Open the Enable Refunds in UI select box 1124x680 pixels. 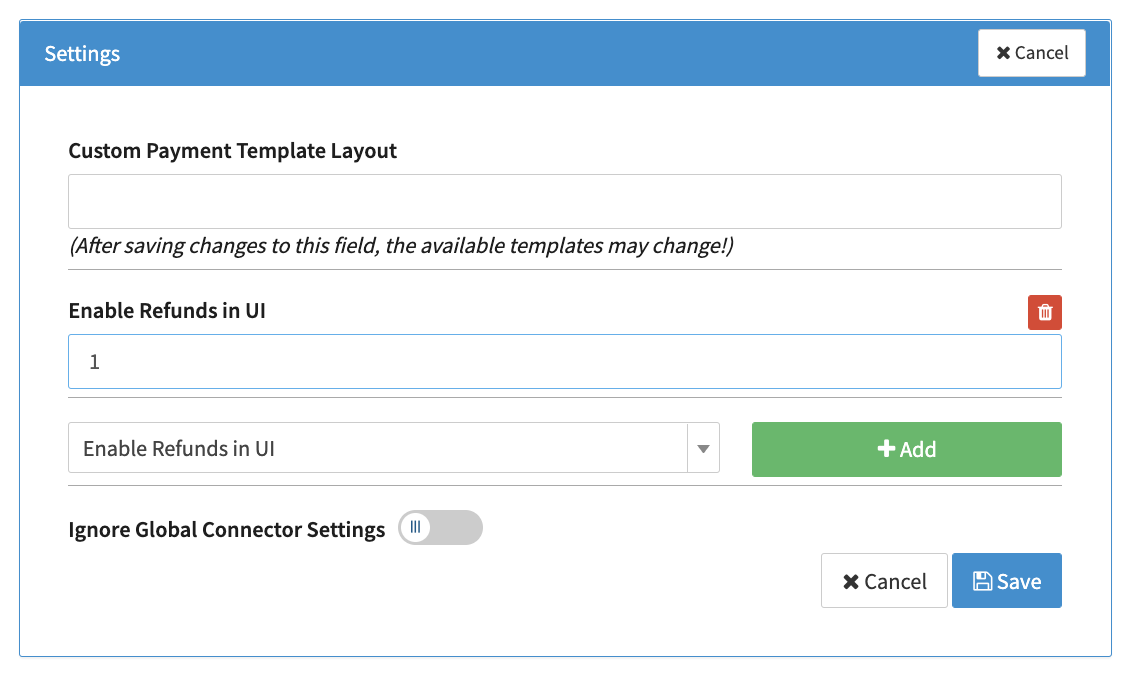[x=378, y=448]
